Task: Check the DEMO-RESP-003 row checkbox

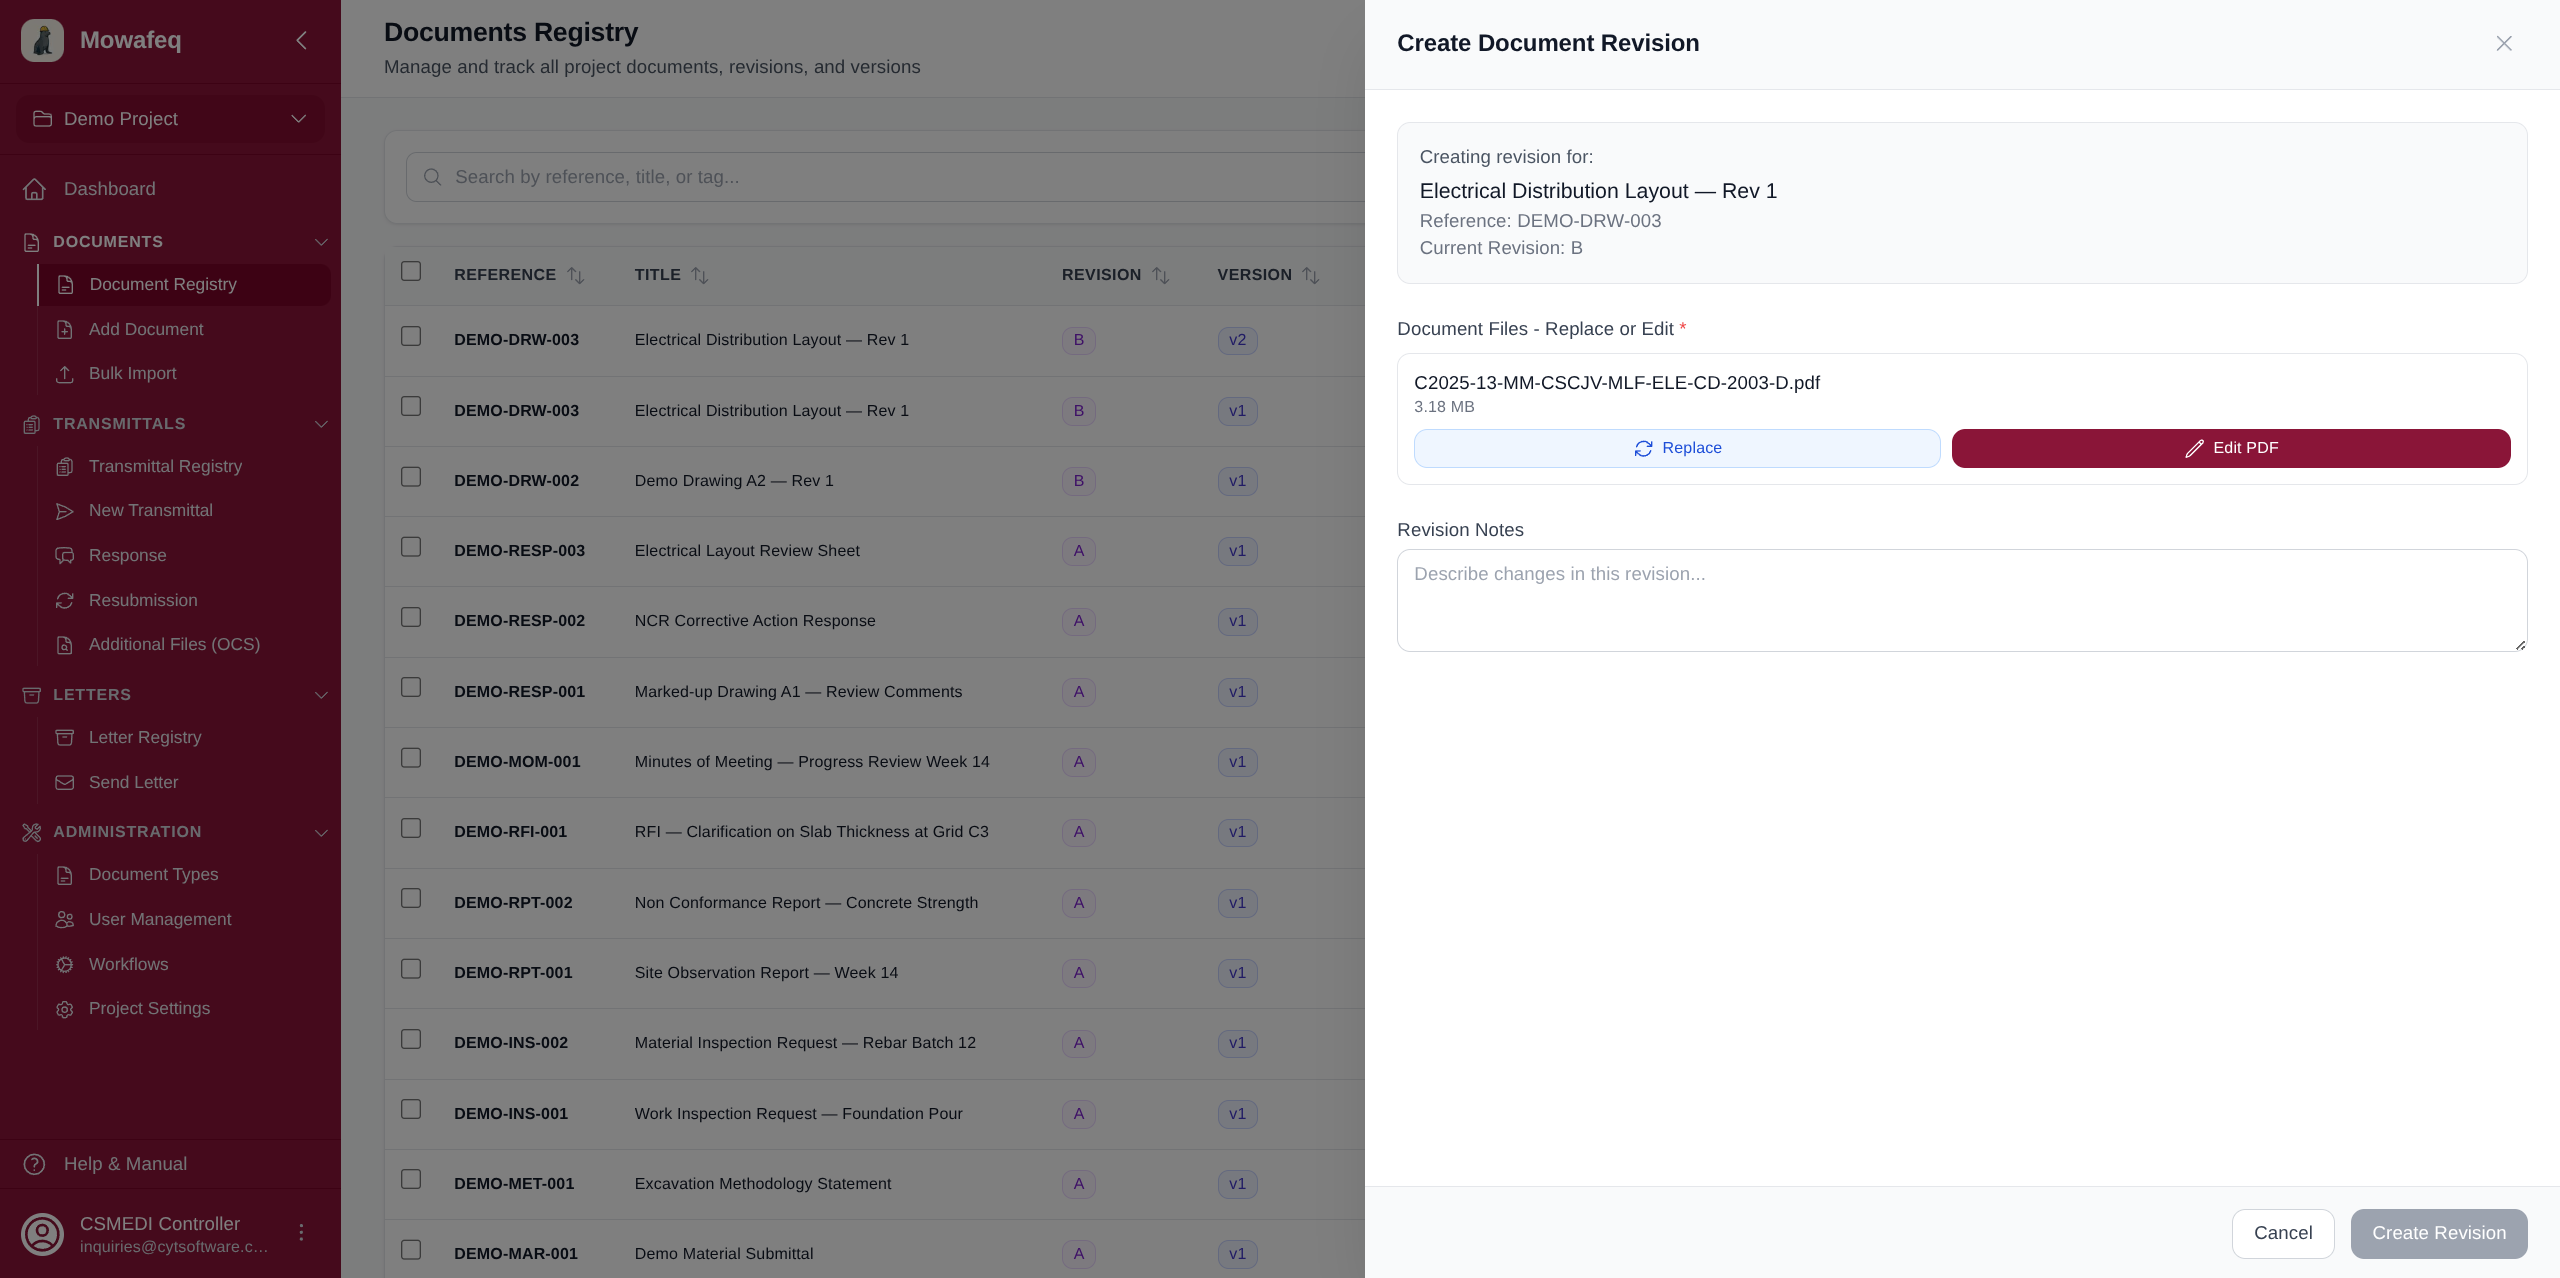Action: (411, 547)
